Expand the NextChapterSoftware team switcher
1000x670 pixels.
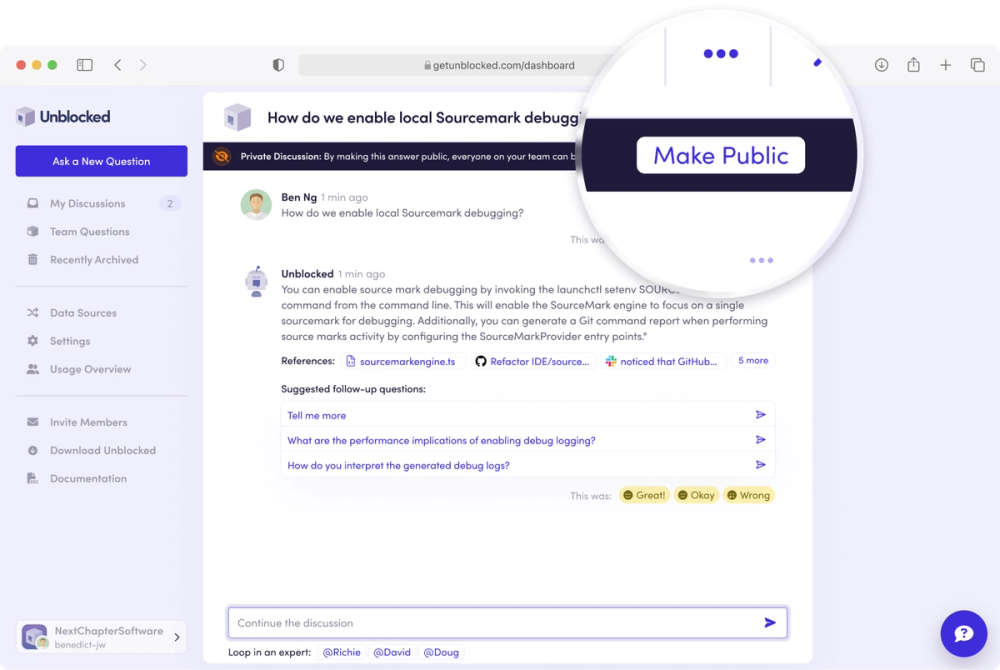101,637
